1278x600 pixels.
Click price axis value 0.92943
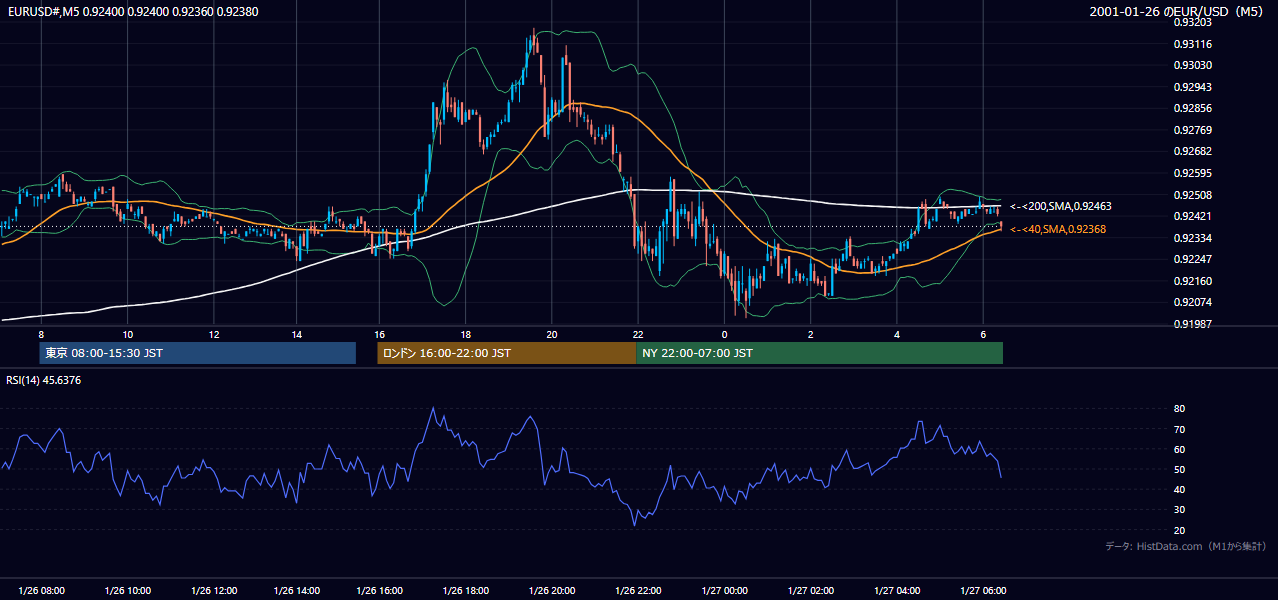[1193, 87]
